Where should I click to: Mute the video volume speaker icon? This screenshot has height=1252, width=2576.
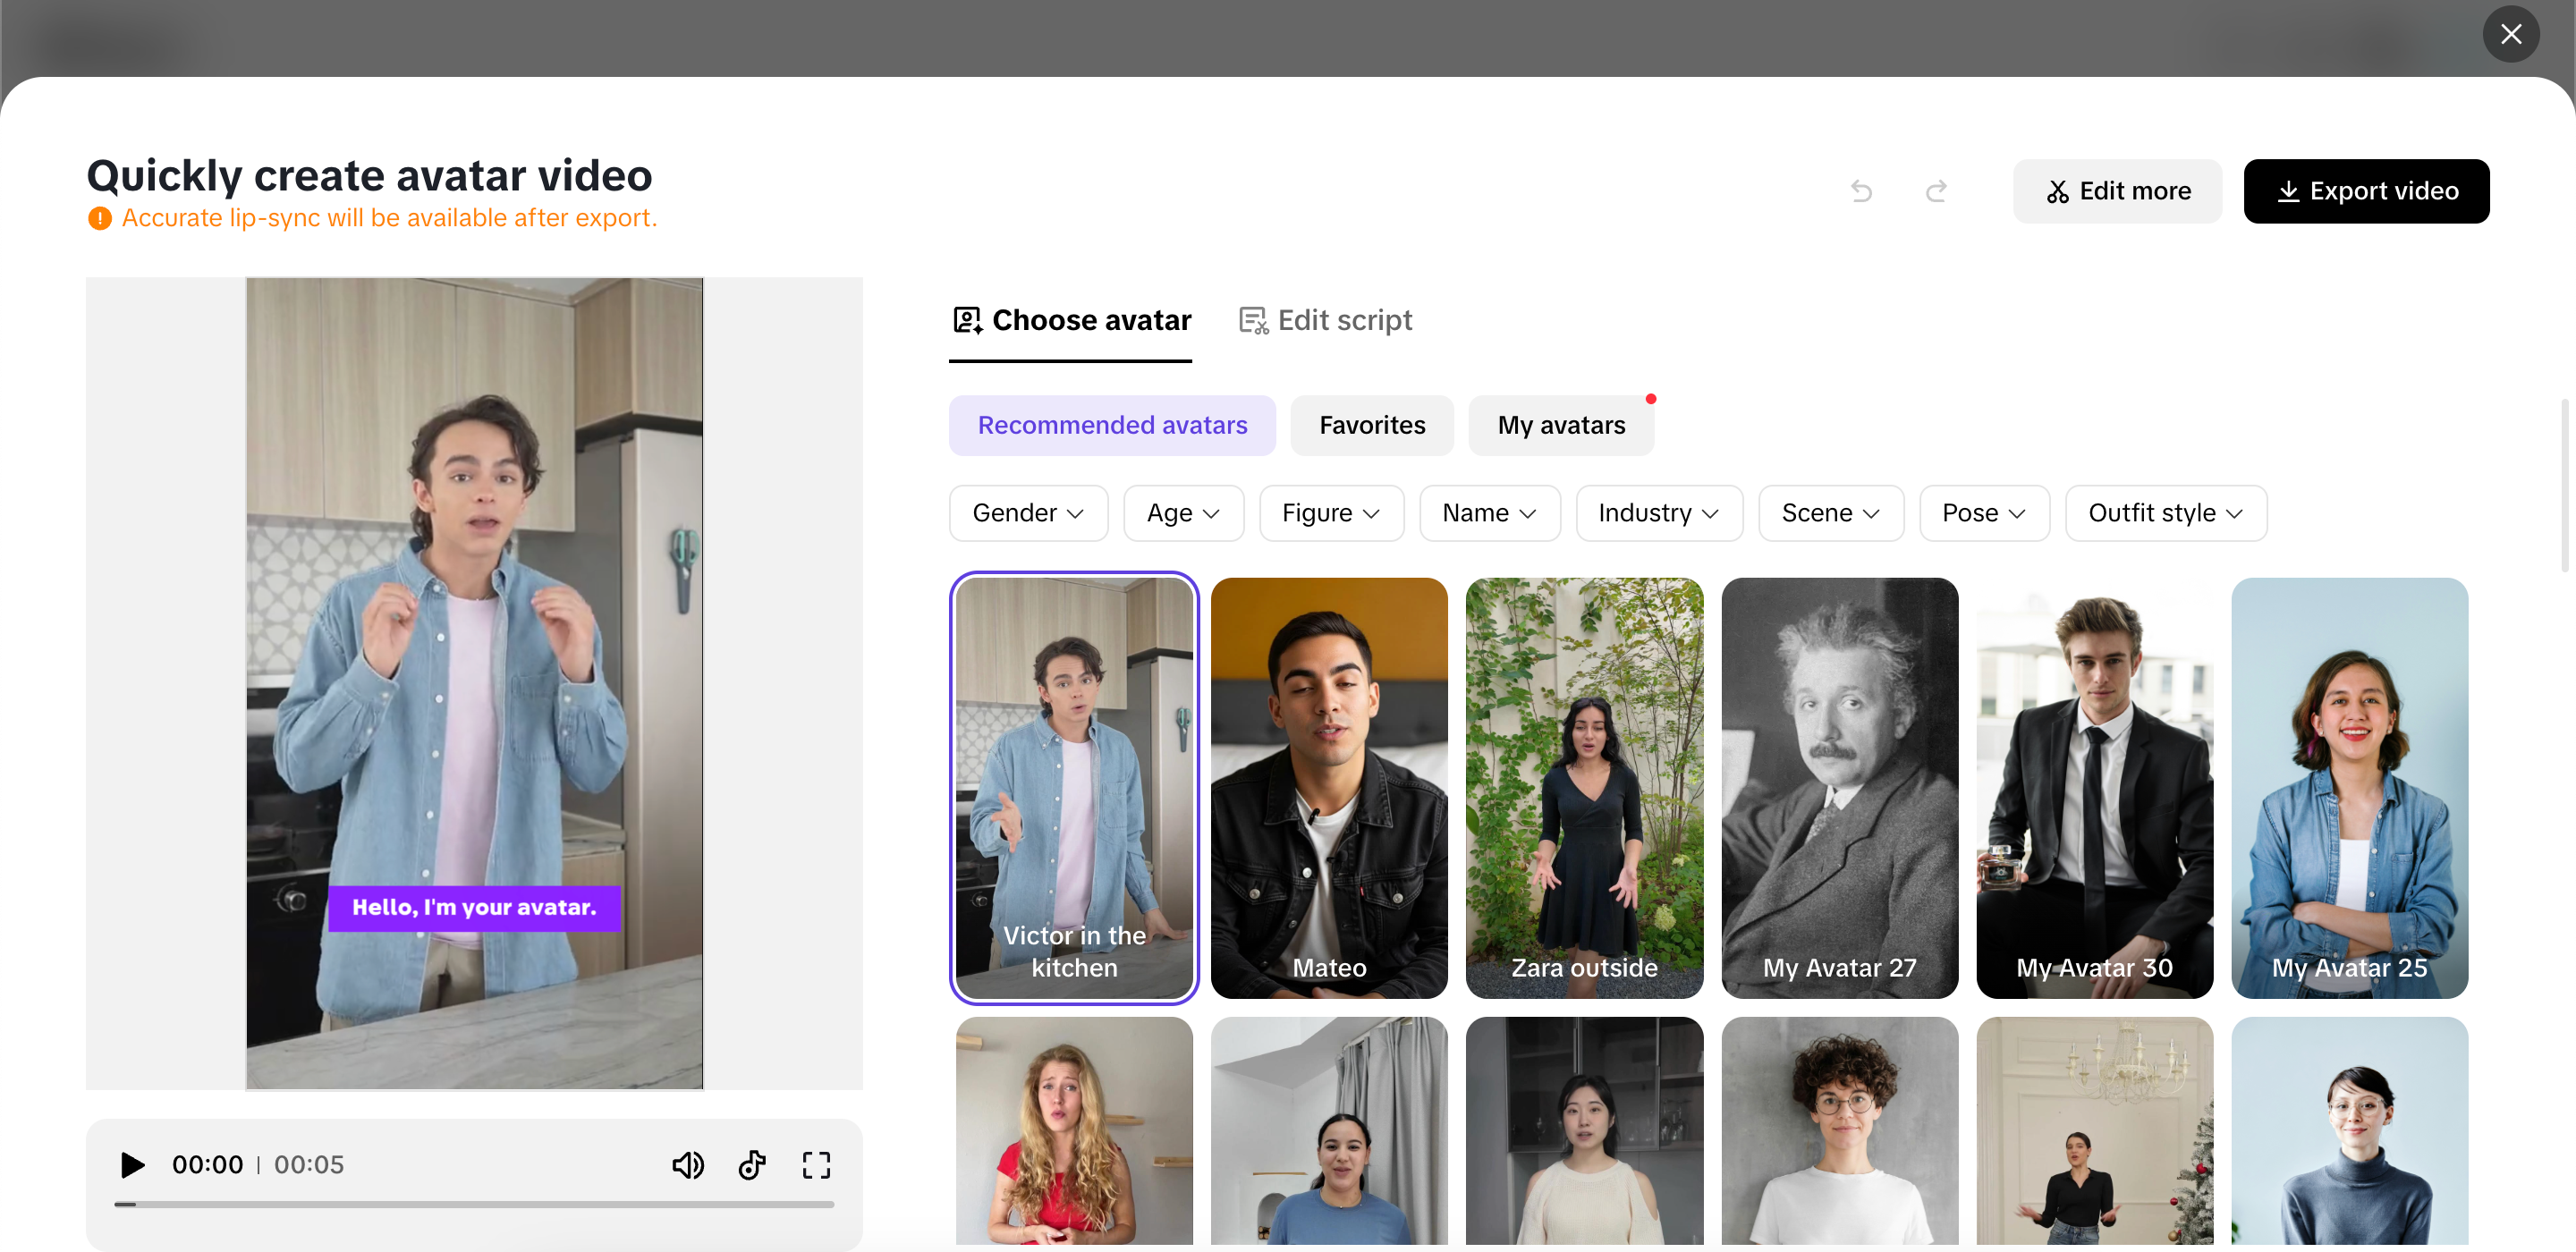click(x=688, y=1165)
